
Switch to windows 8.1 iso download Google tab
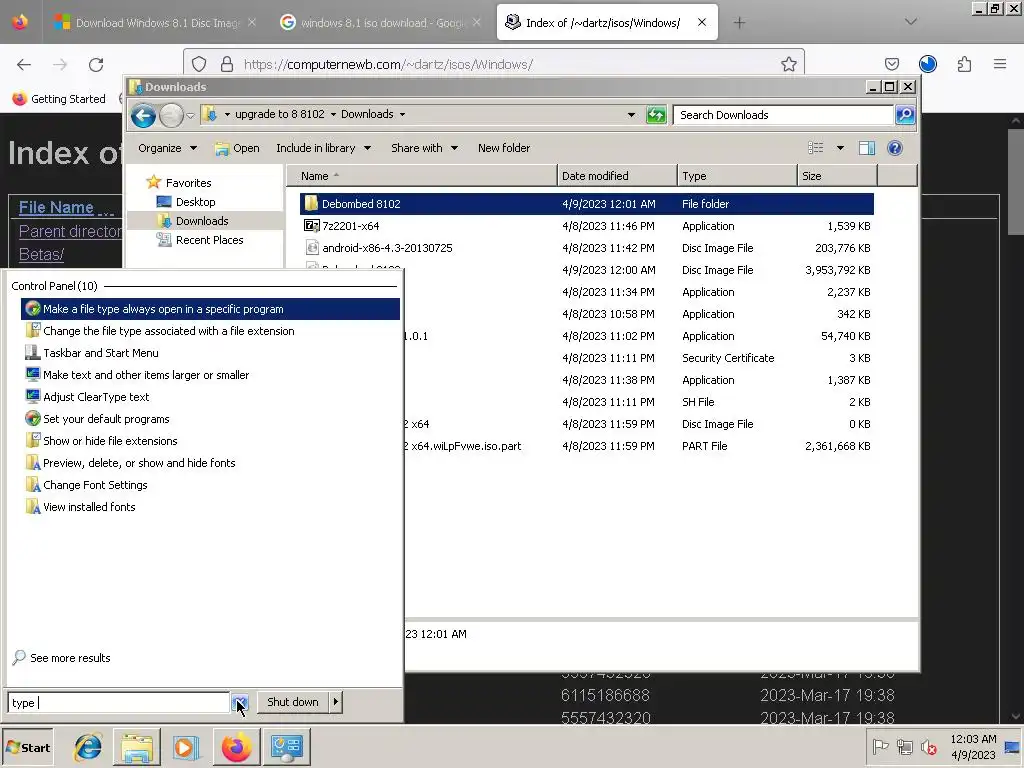click(381, 23)
